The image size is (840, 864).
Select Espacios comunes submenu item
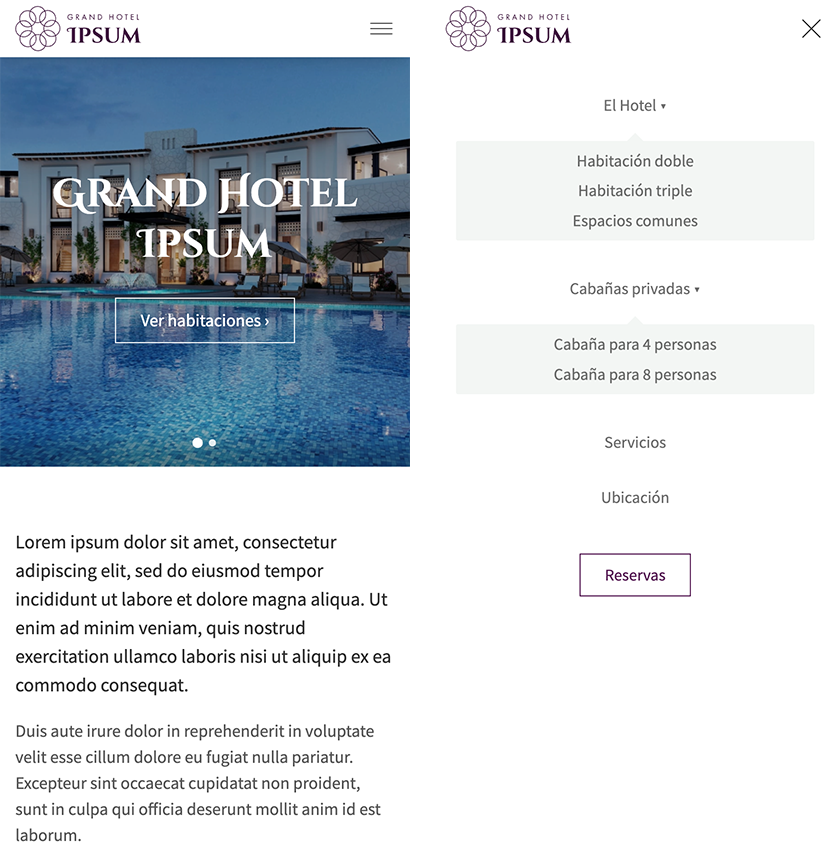635,221
